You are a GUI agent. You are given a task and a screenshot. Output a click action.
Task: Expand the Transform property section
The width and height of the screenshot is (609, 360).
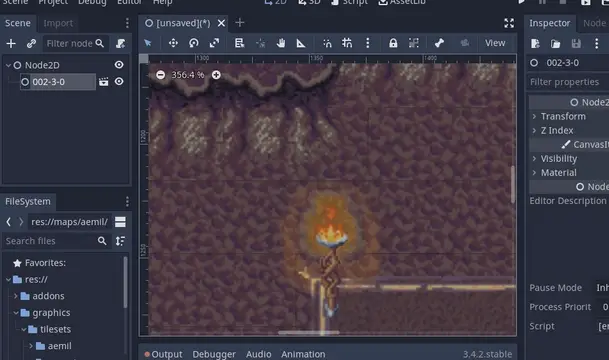pyautogui.click(x=534, y=116)
